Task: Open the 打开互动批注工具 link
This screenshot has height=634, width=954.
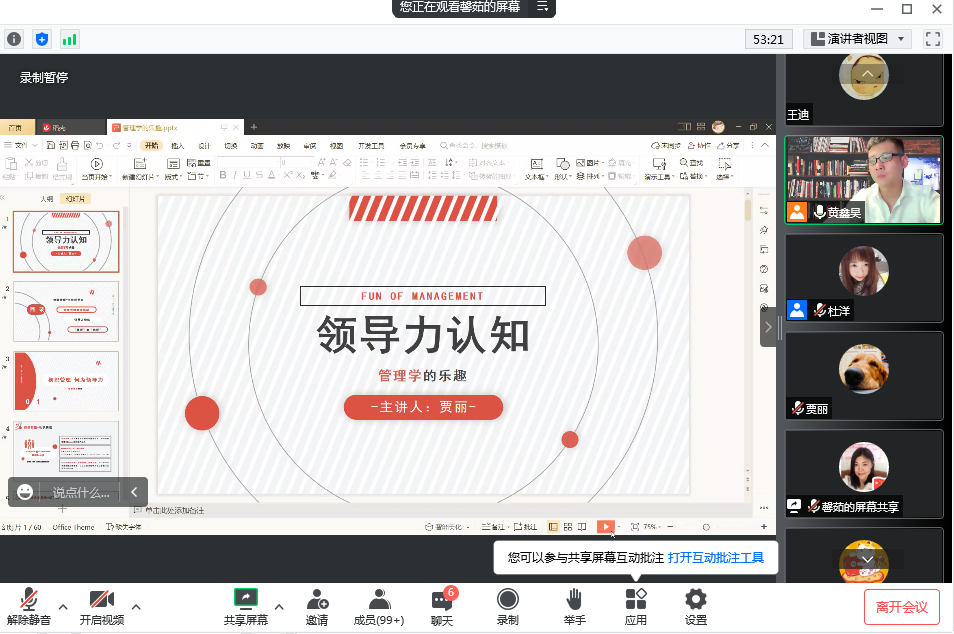Action: tap(716, 557)
